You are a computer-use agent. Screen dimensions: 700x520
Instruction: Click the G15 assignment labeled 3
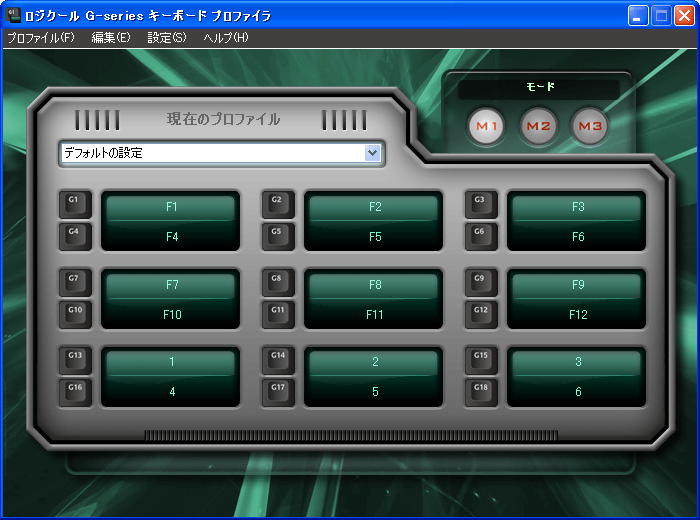click(577, 362)
